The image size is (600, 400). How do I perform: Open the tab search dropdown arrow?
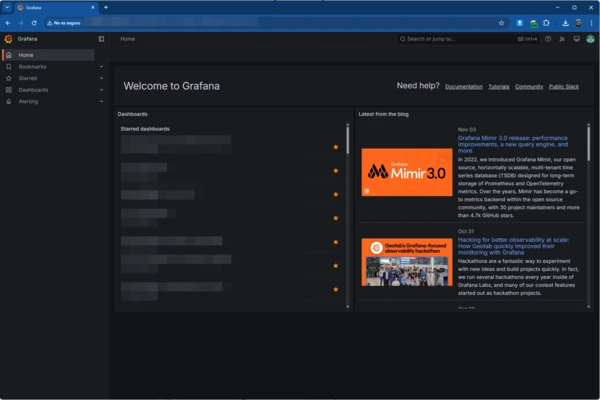[7, 7]
